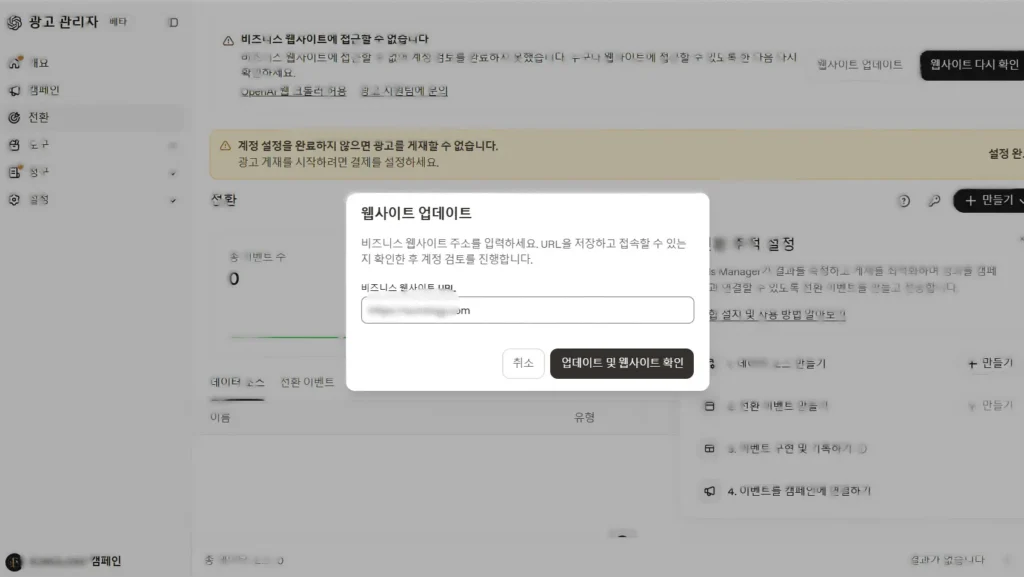Image resolution: width=1024 pixels, height=577 pixels.
Task: Click the 이벤트를 캠페인에 연결하기 megaphone icon
Action: (x=710, y=491)
